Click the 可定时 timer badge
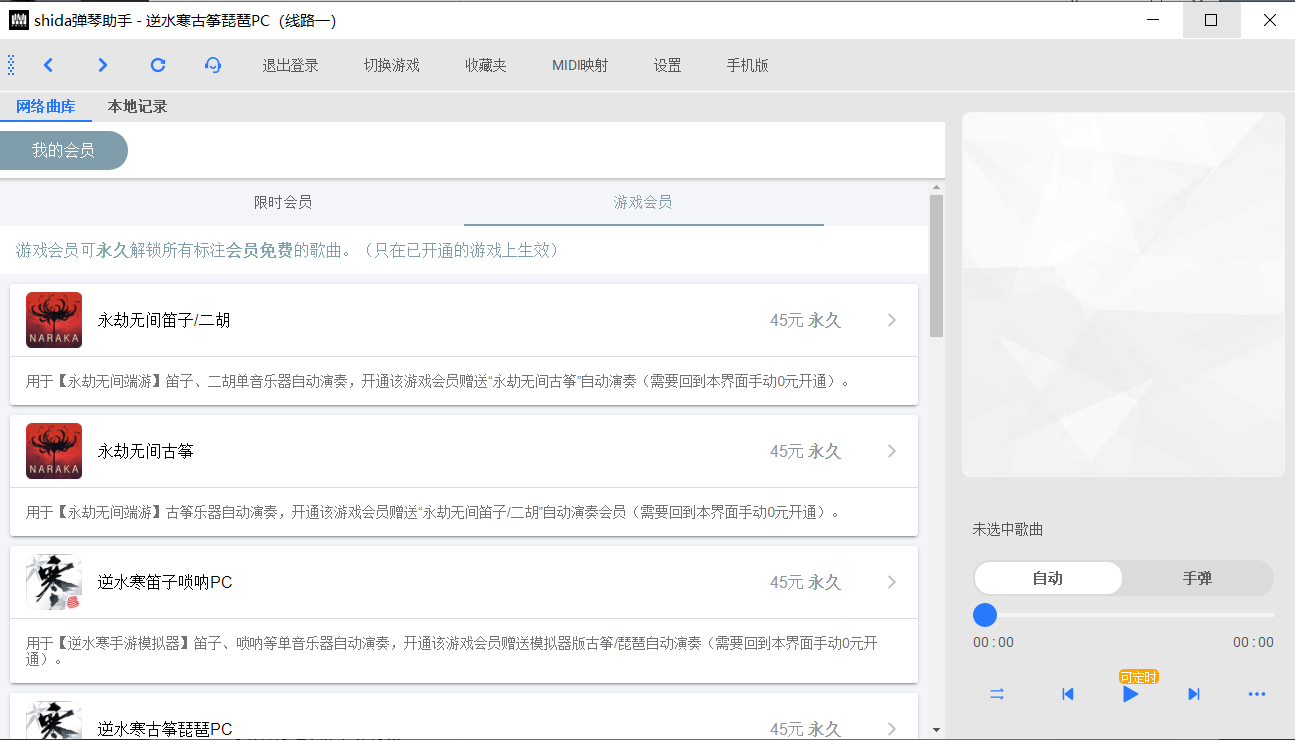This screenshot has height=740, width=1295. (x=1138, y=677)
